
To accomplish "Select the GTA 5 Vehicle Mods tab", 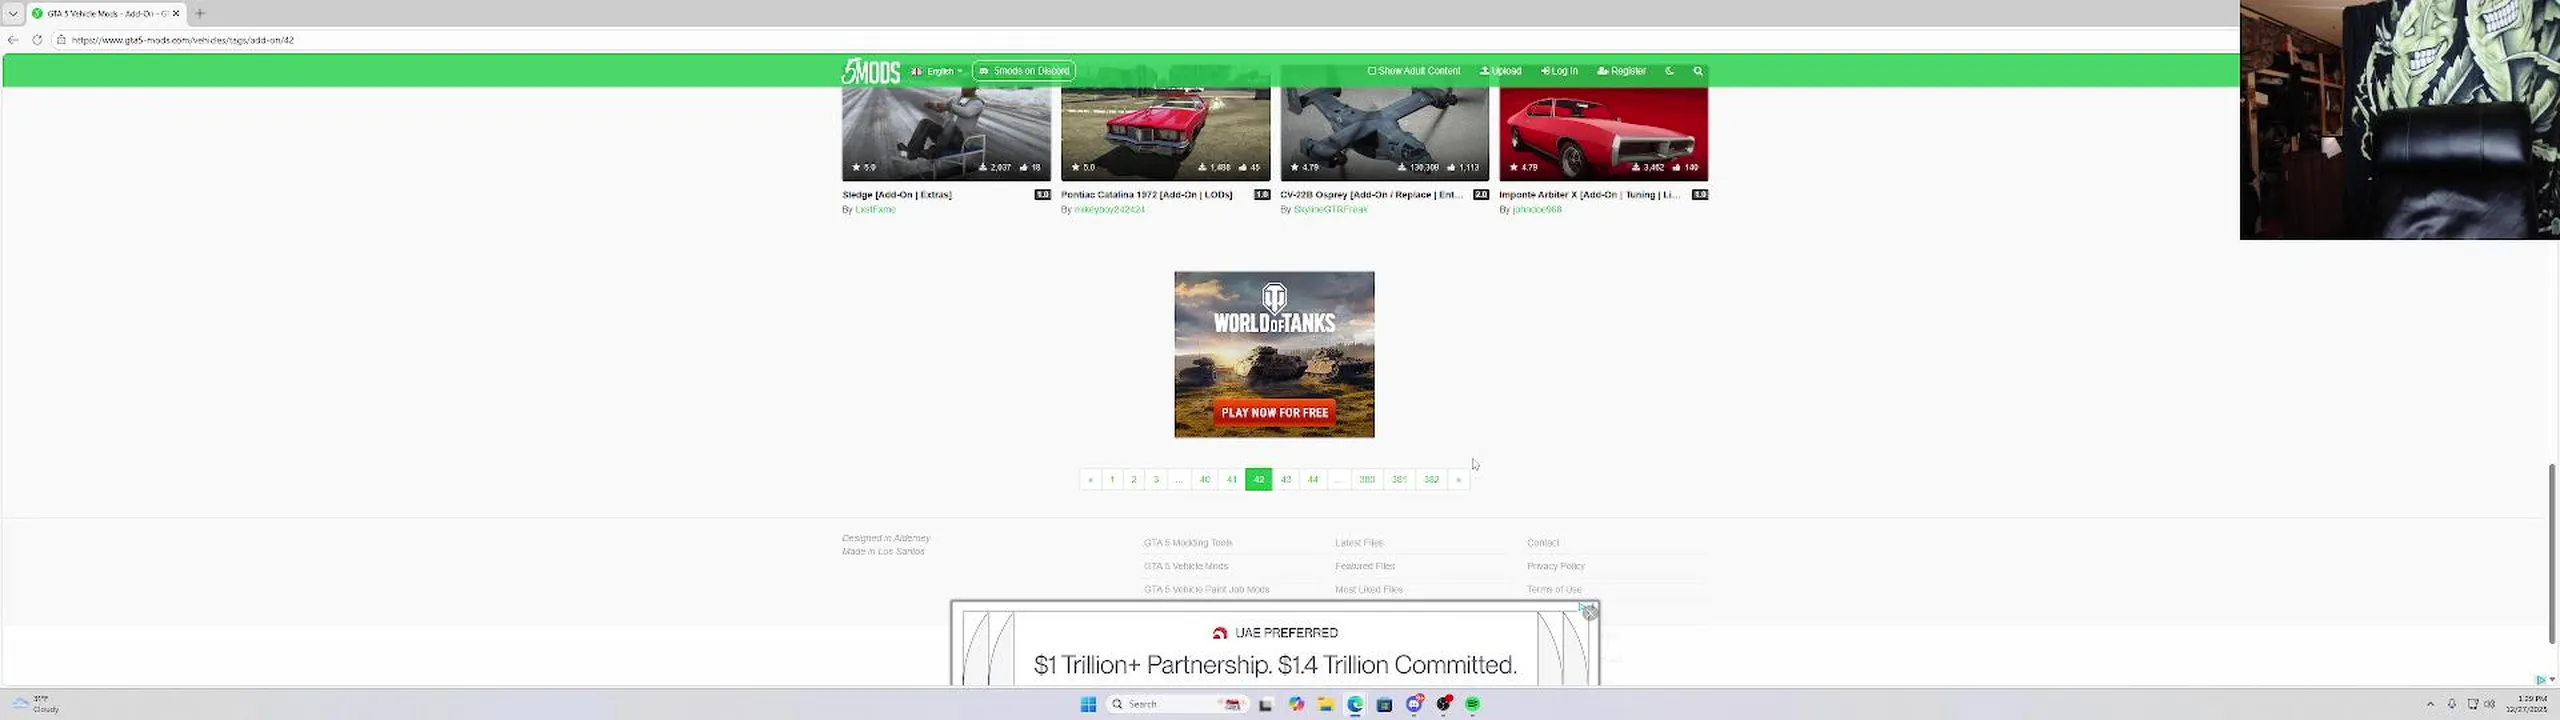I will (104, 13).
